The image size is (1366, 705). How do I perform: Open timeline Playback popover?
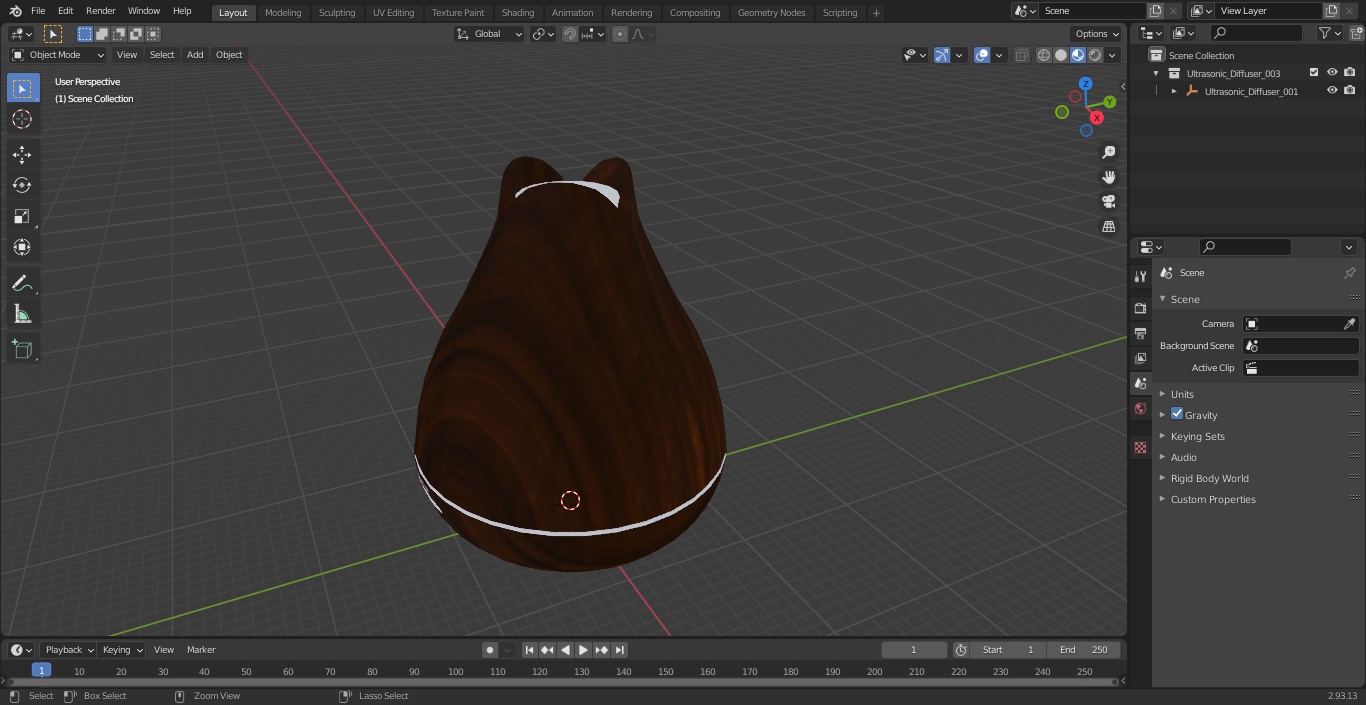68,650
